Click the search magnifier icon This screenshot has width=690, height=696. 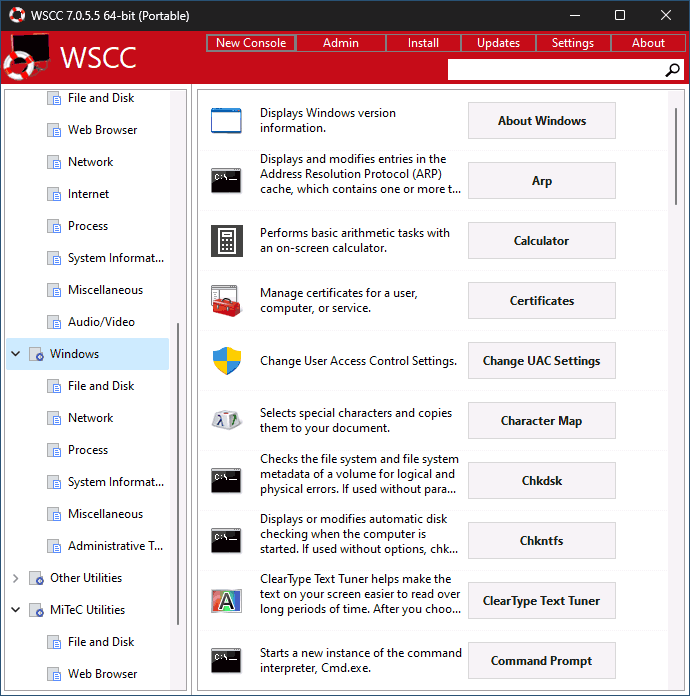click(x=672, y=70)
